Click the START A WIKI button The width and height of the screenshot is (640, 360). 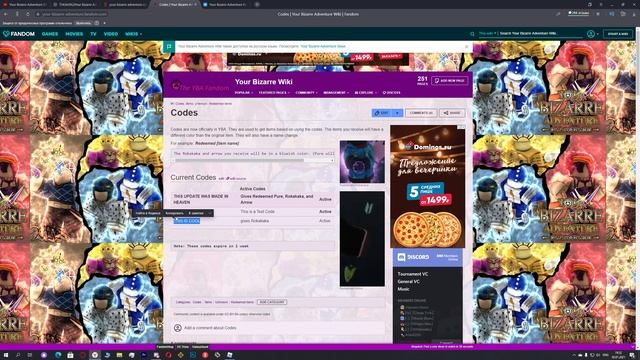tap(618, 34)
